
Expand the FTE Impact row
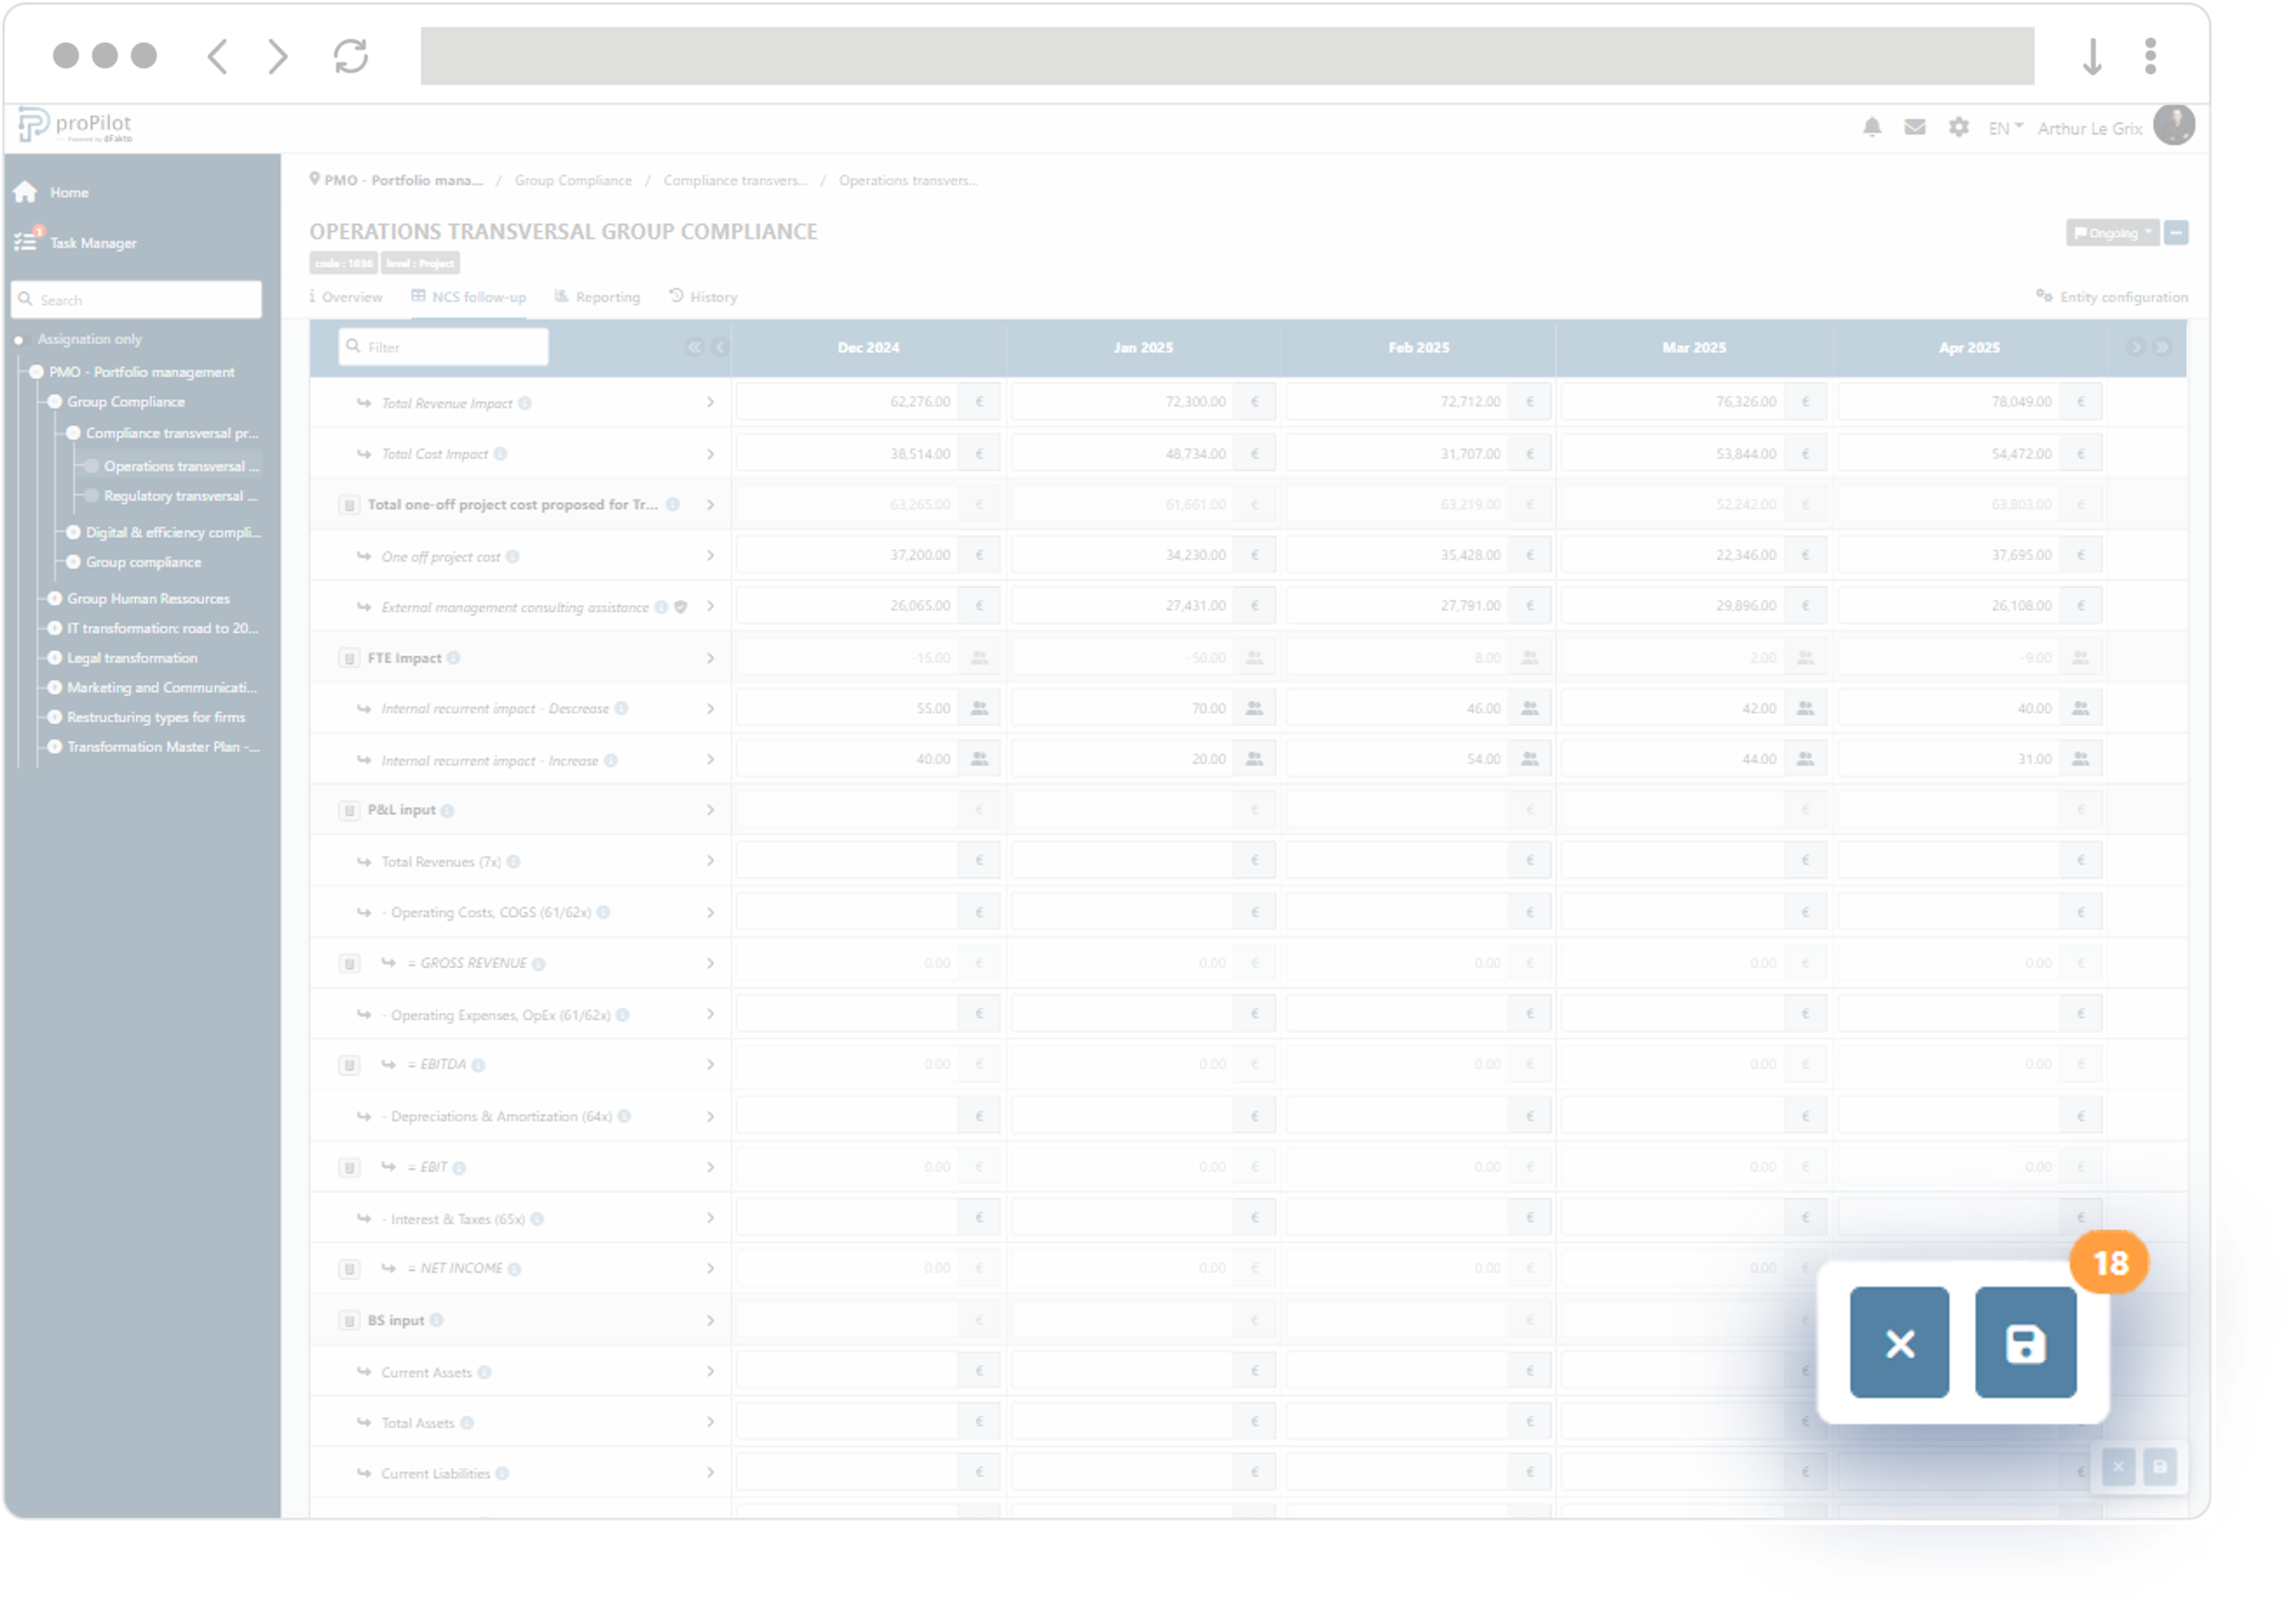[708, 659]
